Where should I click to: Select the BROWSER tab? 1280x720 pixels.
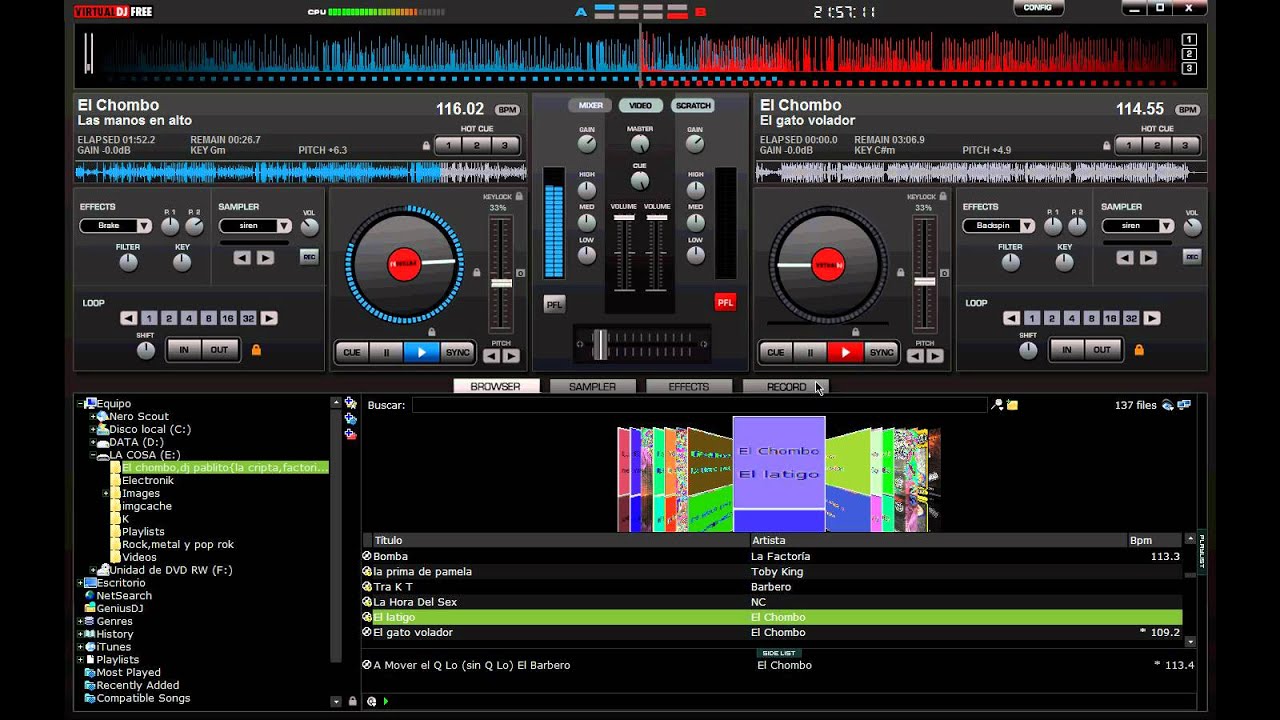(x=496, y=387)
